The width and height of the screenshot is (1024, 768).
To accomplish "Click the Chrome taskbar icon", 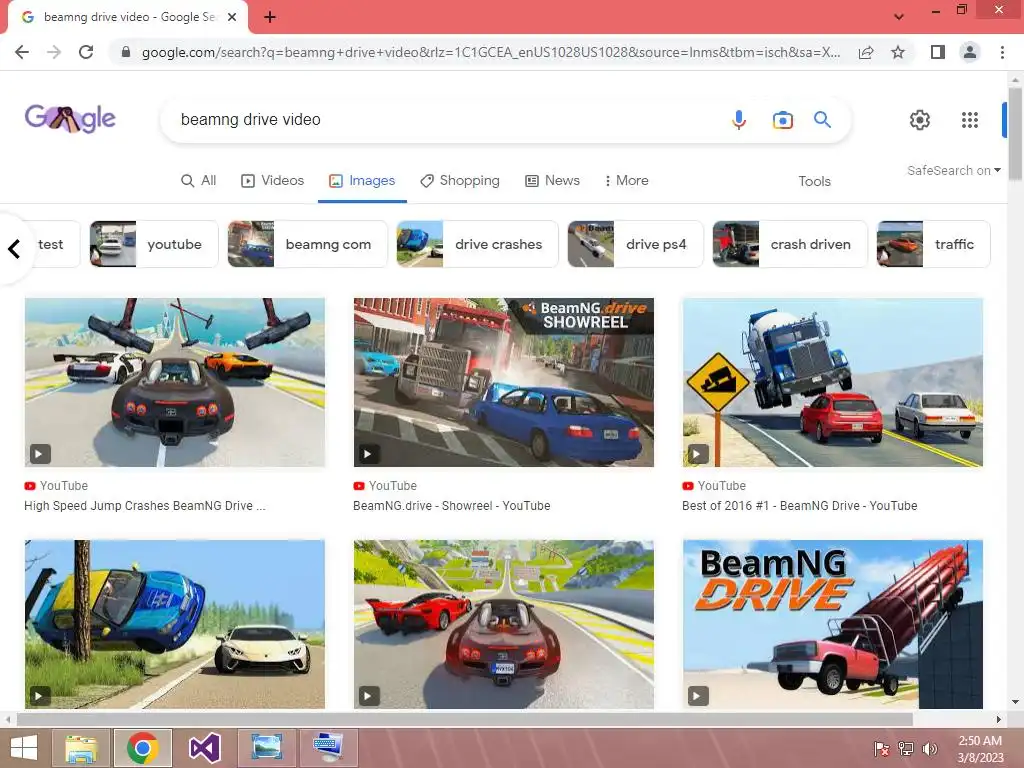I will [x=143, y=748].
